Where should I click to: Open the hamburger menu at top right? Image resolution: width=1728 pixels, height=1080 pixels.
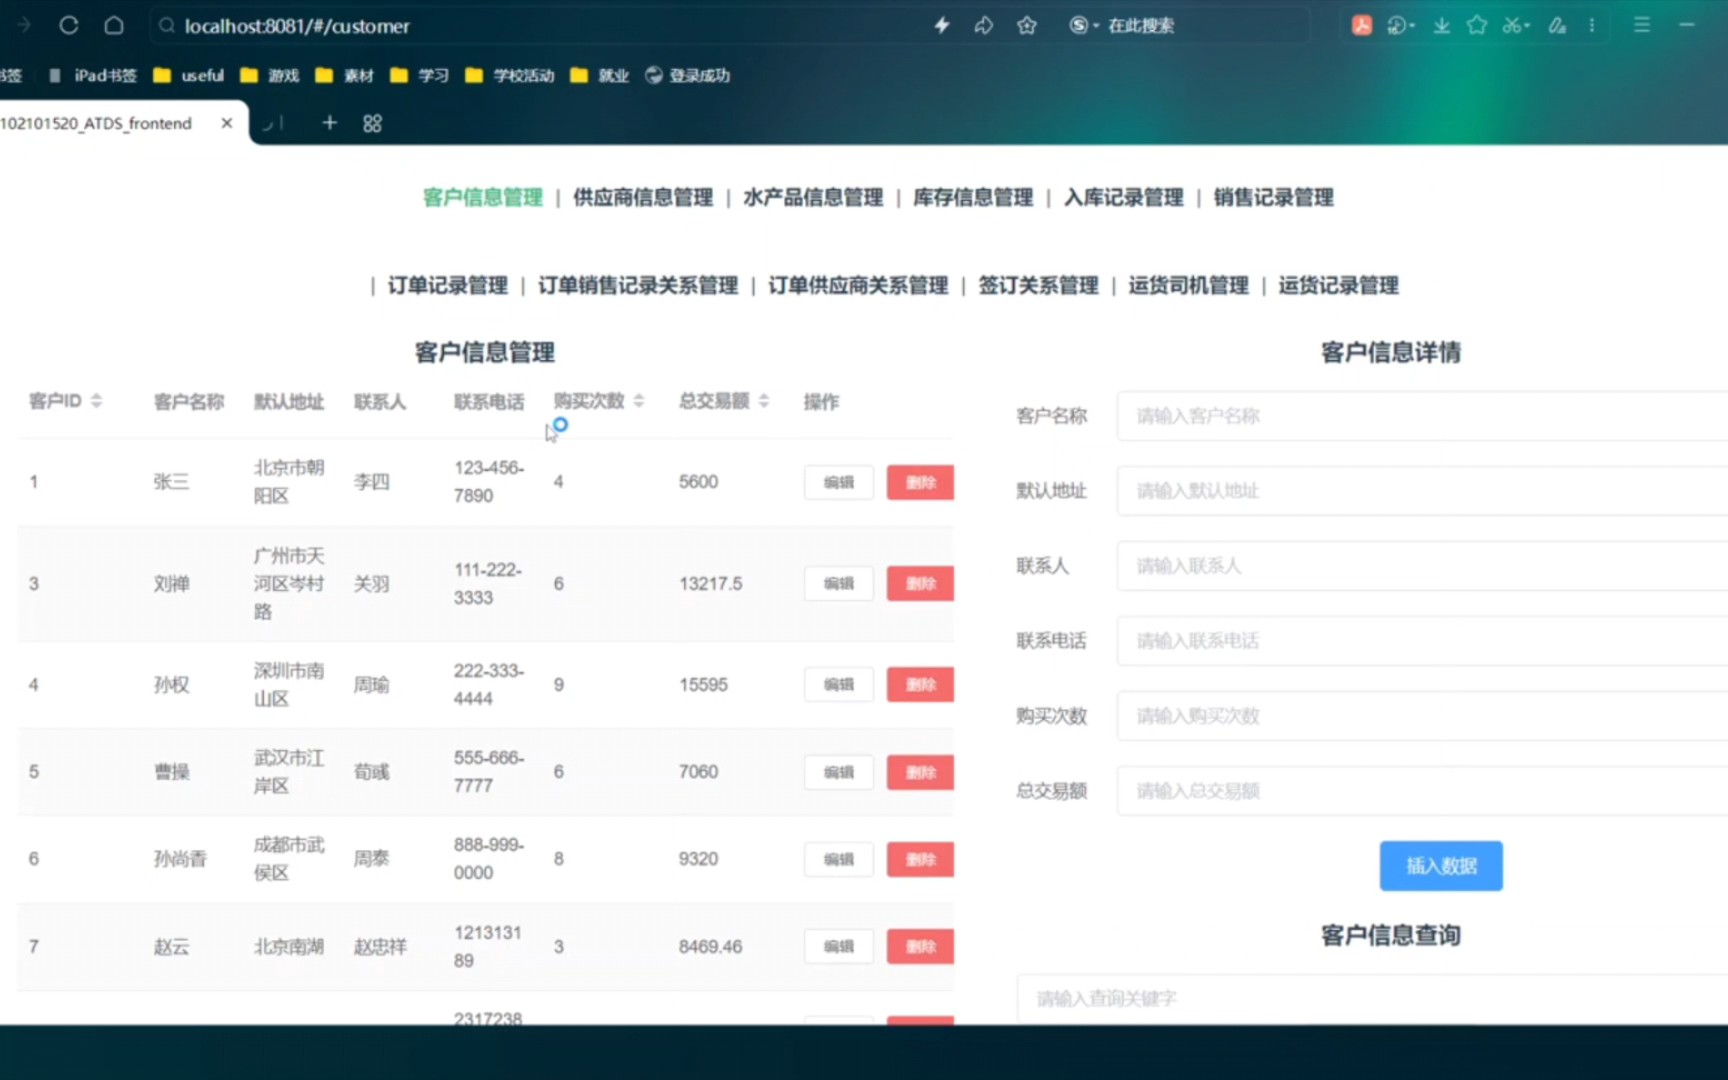1641,25
